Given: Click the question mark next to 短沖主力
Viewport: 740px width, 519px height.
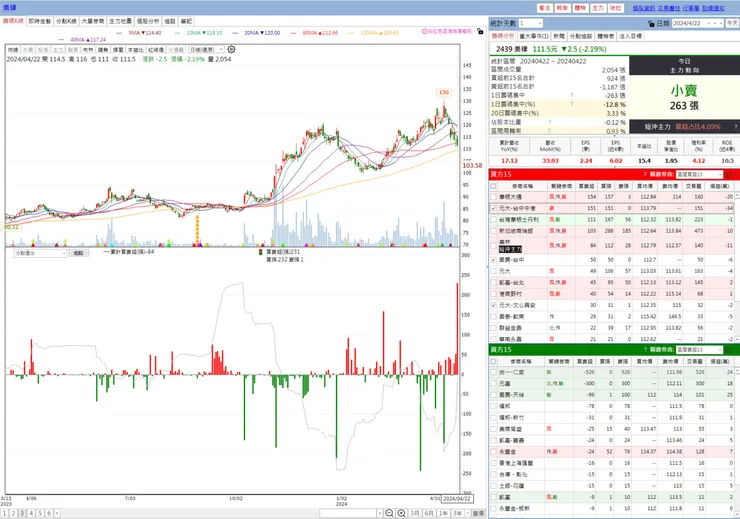Looking at the screenshot, I should pyautogui.click(x=735, y=126).
